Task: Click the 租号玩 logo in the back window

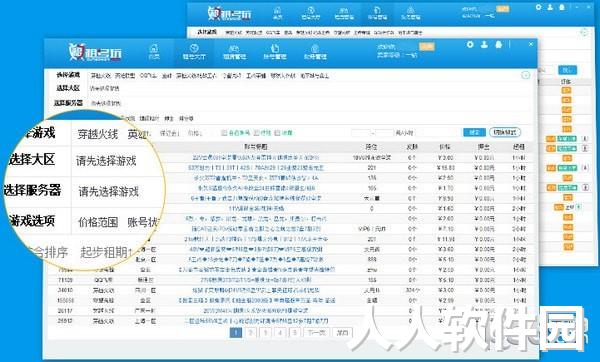Action: tap(230, 14)
